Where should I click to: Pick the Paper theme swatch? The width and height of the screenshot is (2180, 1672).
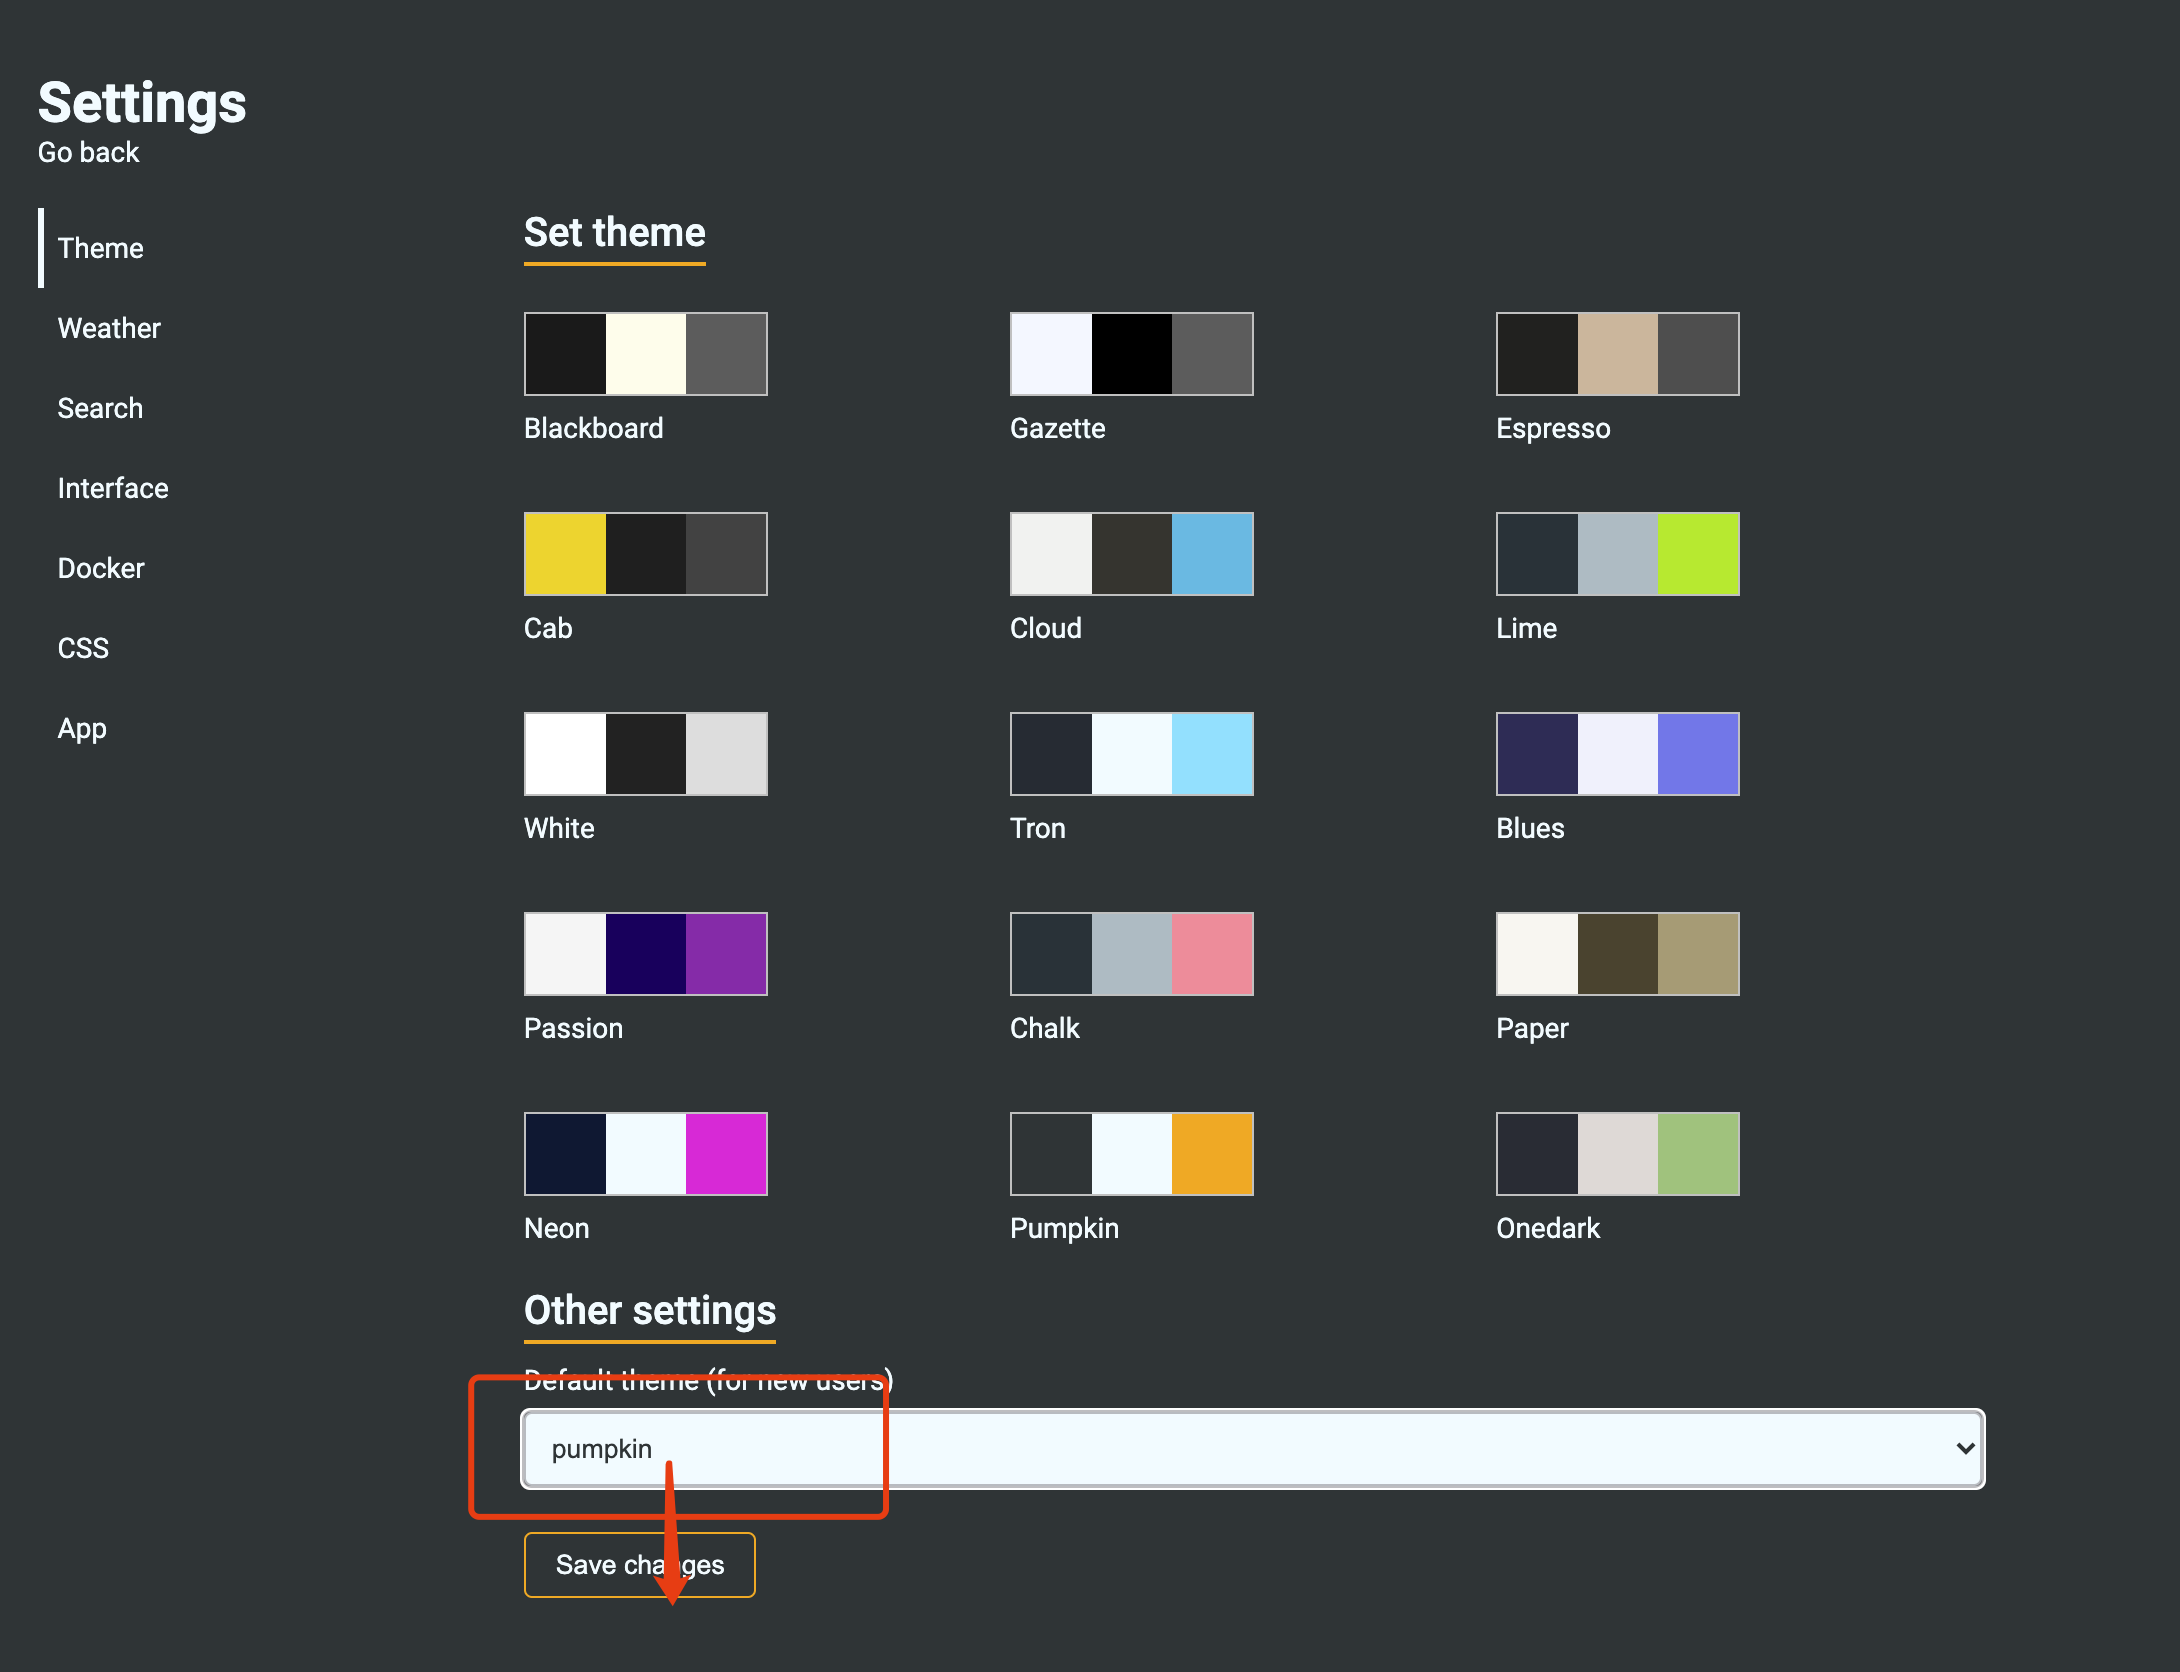click(x=1617, y=954)
